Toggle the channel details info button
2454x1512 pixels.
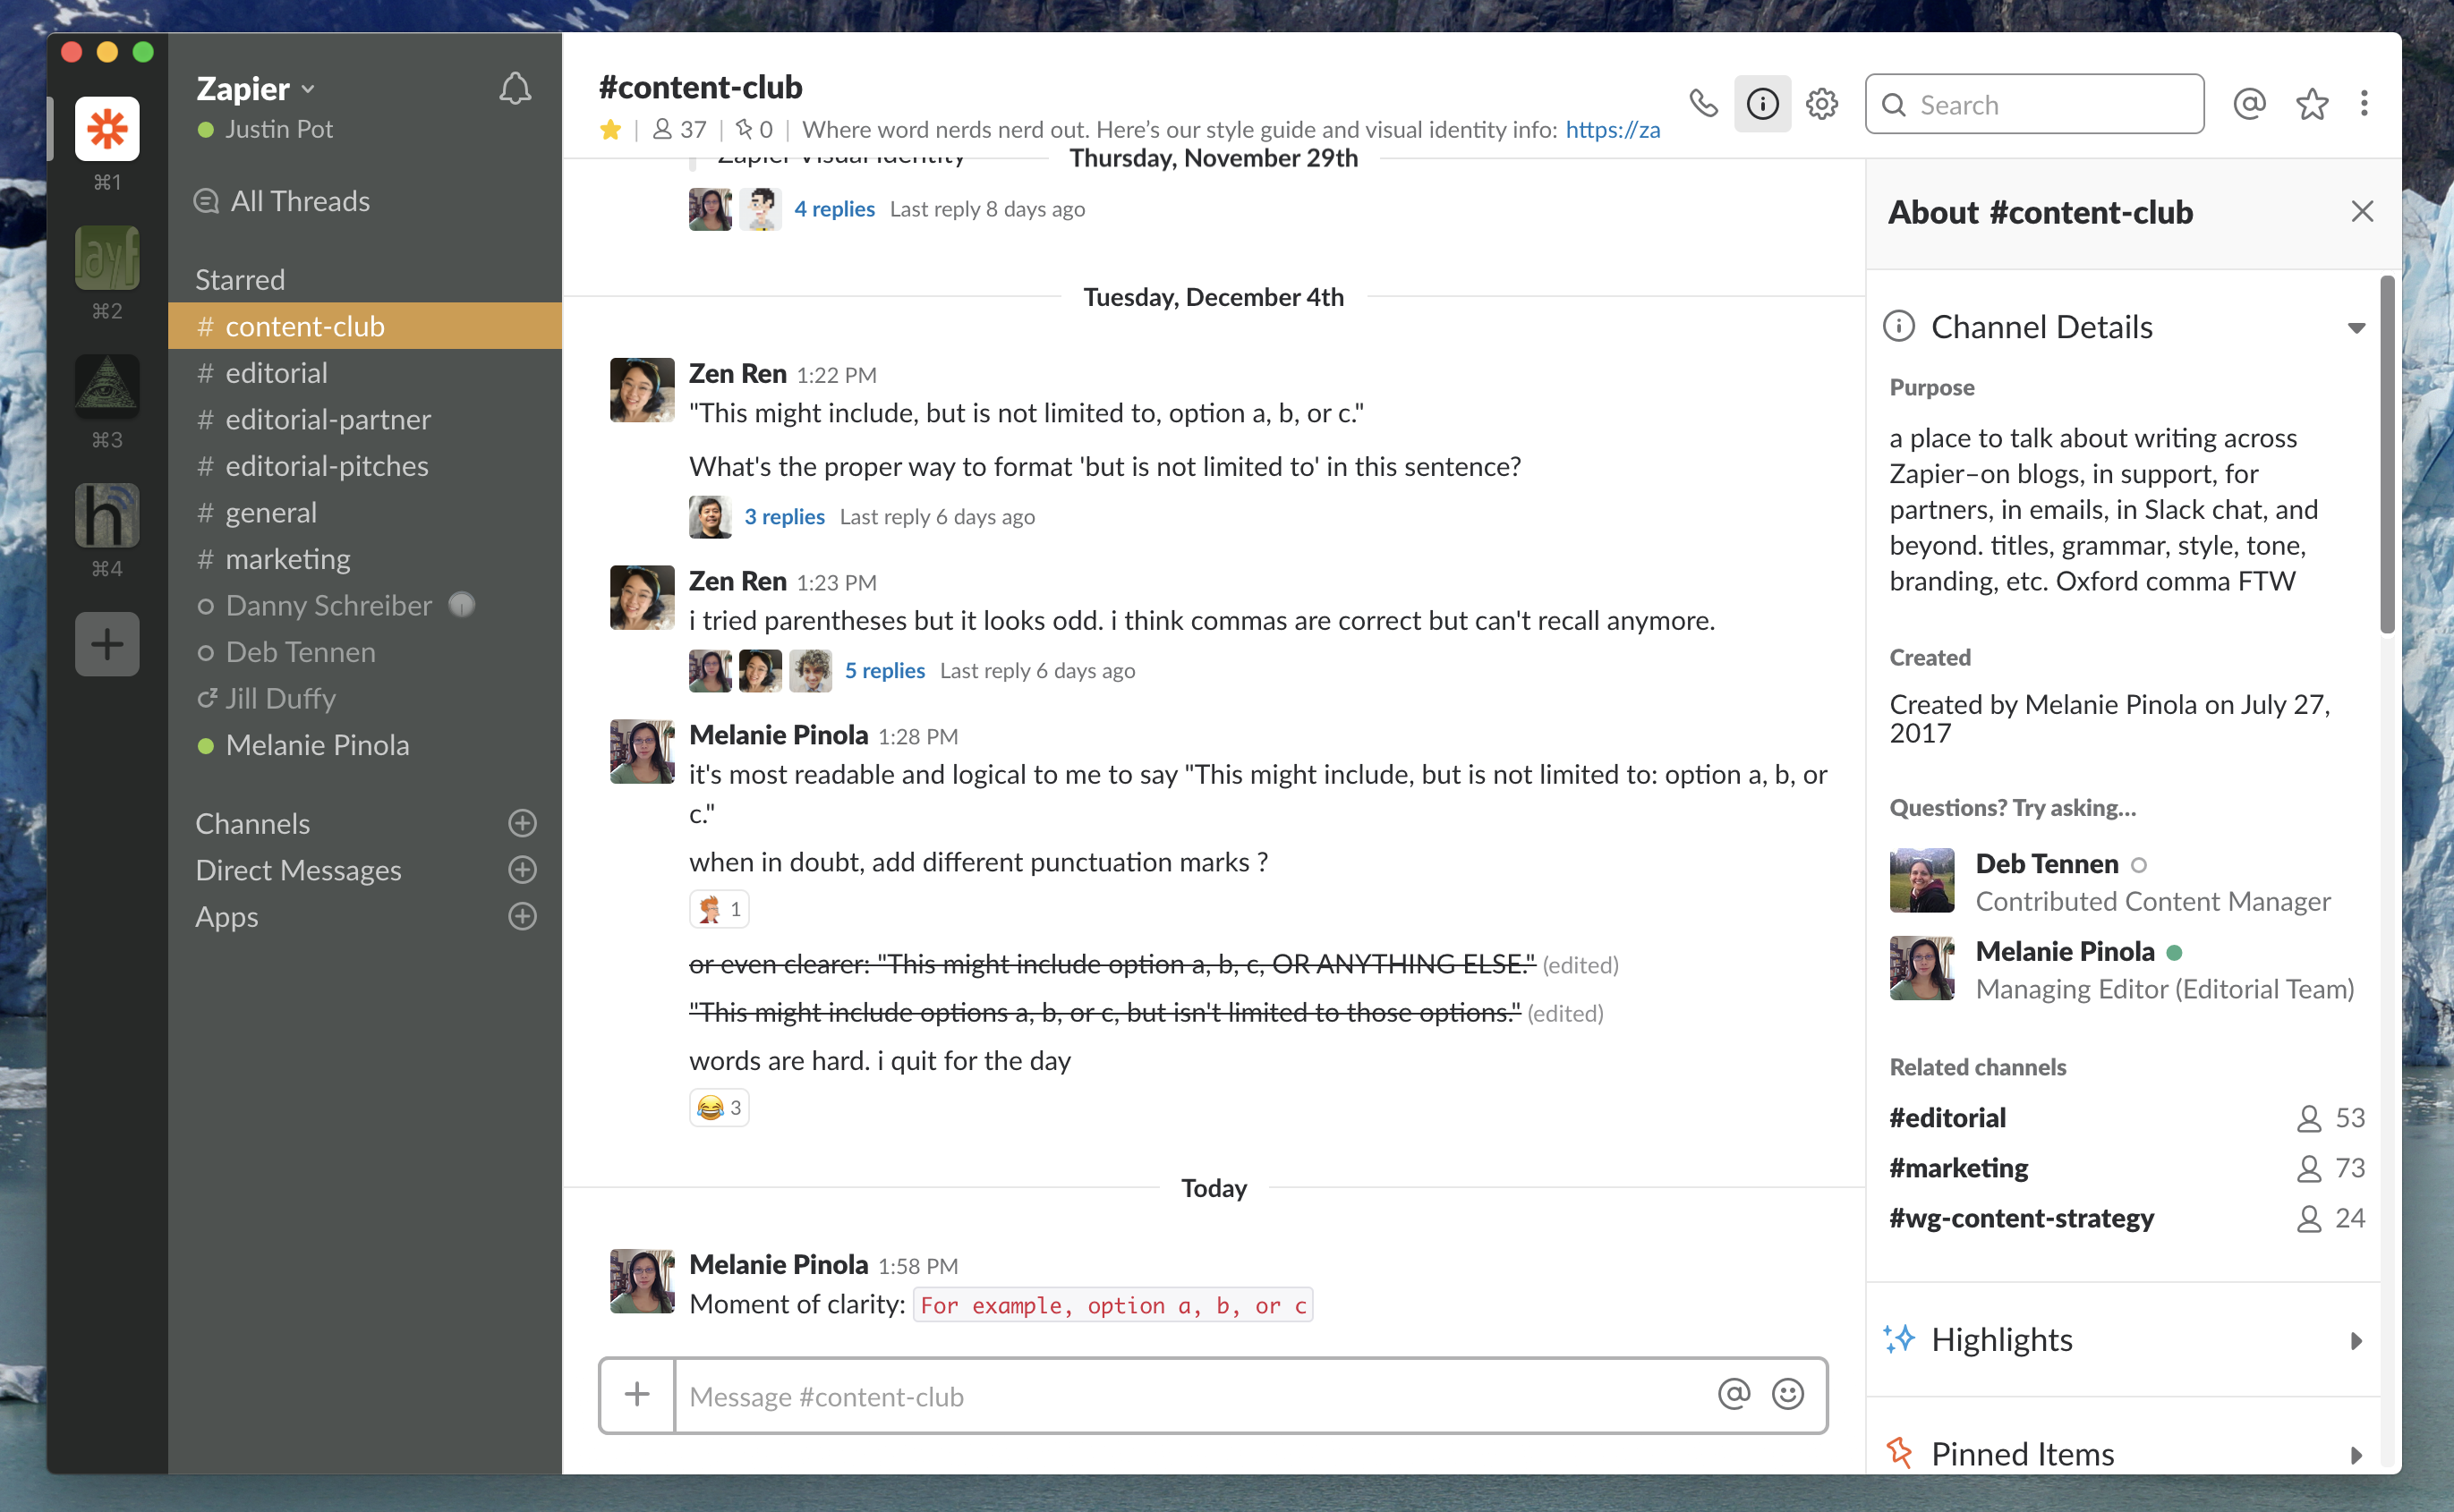[x=1762, y=103]
